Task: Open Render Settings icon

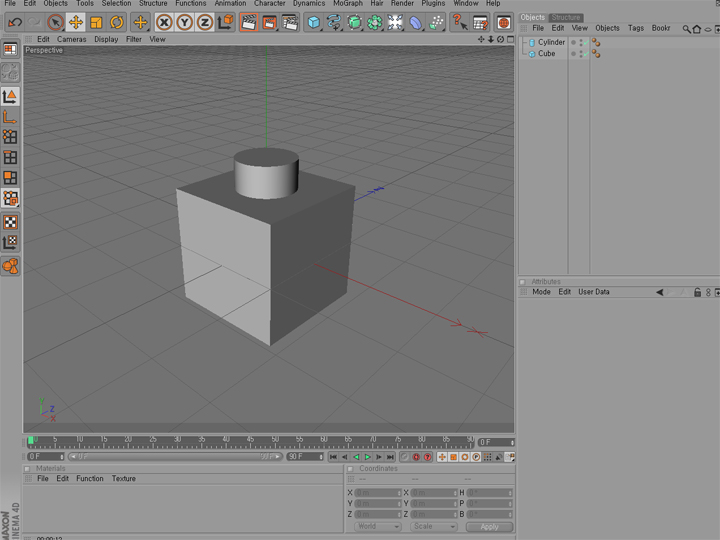Action: click(290, 22)
